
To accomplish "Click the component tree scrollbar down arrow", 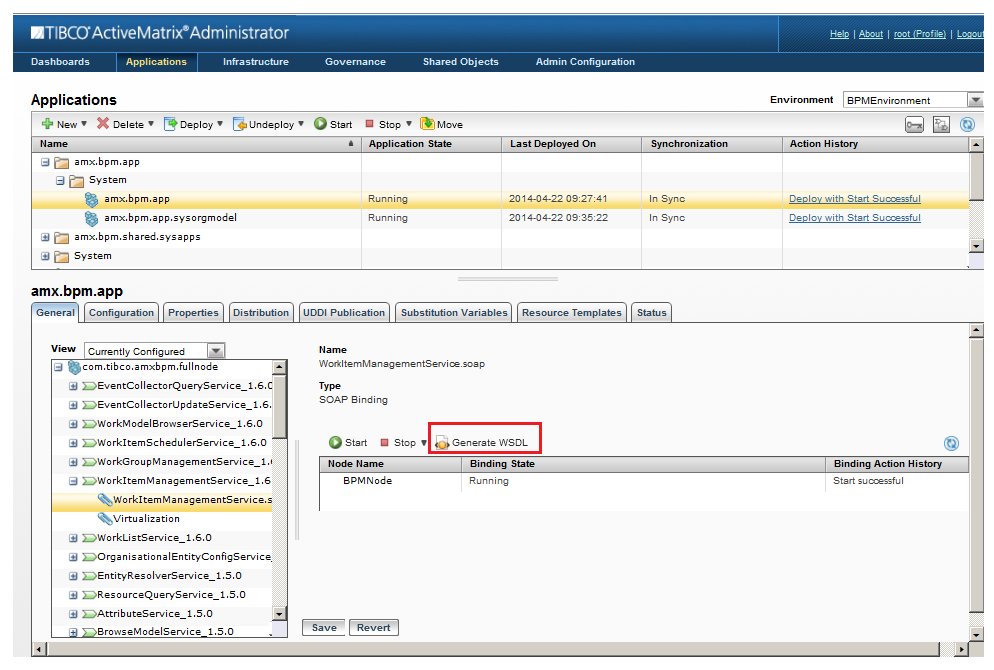I will coord(280,613).
